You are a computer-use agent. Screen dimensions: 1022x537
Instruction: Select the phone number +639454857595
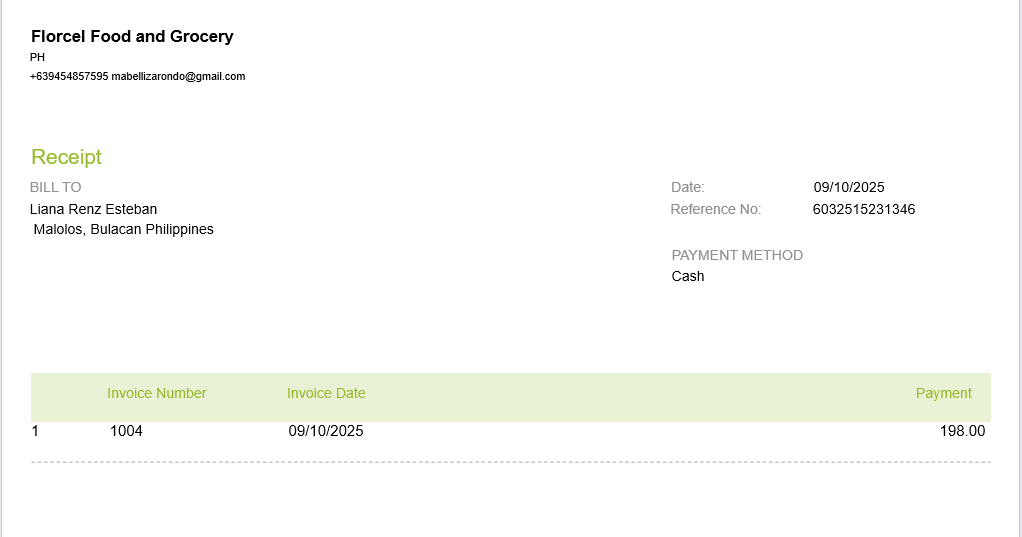[69, 76]
